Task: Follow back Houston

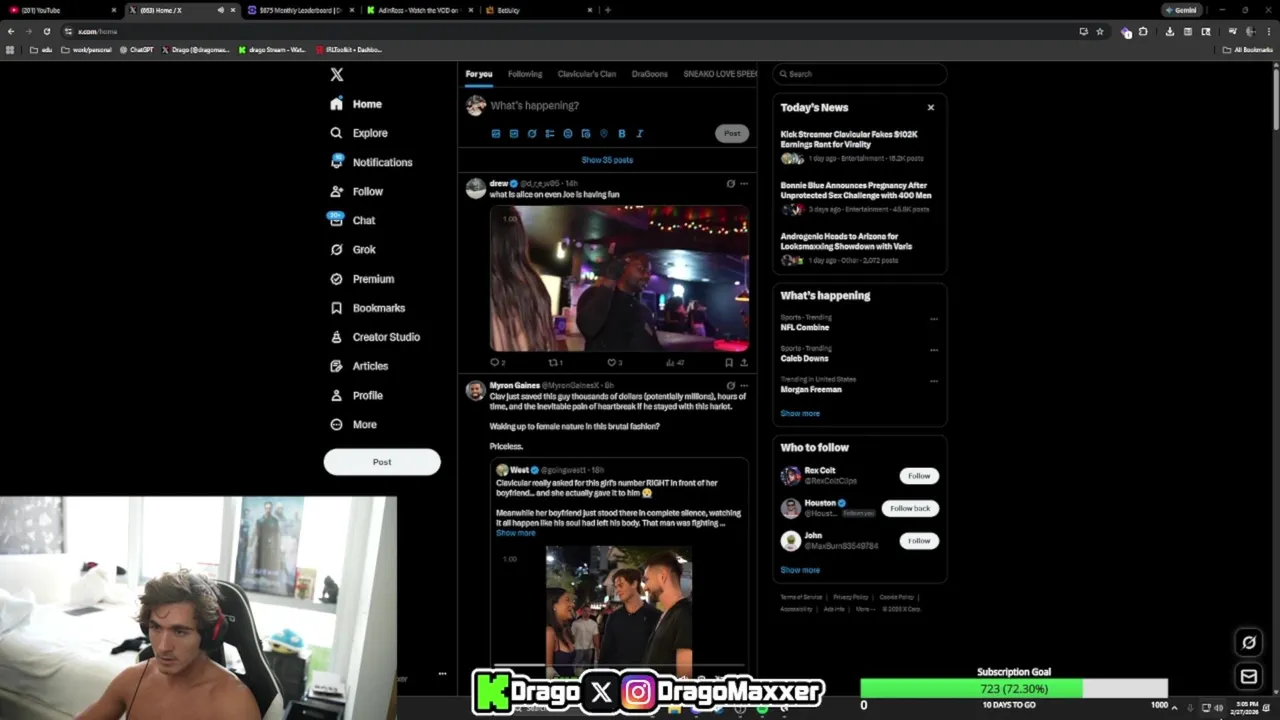Action: point(910,508)
